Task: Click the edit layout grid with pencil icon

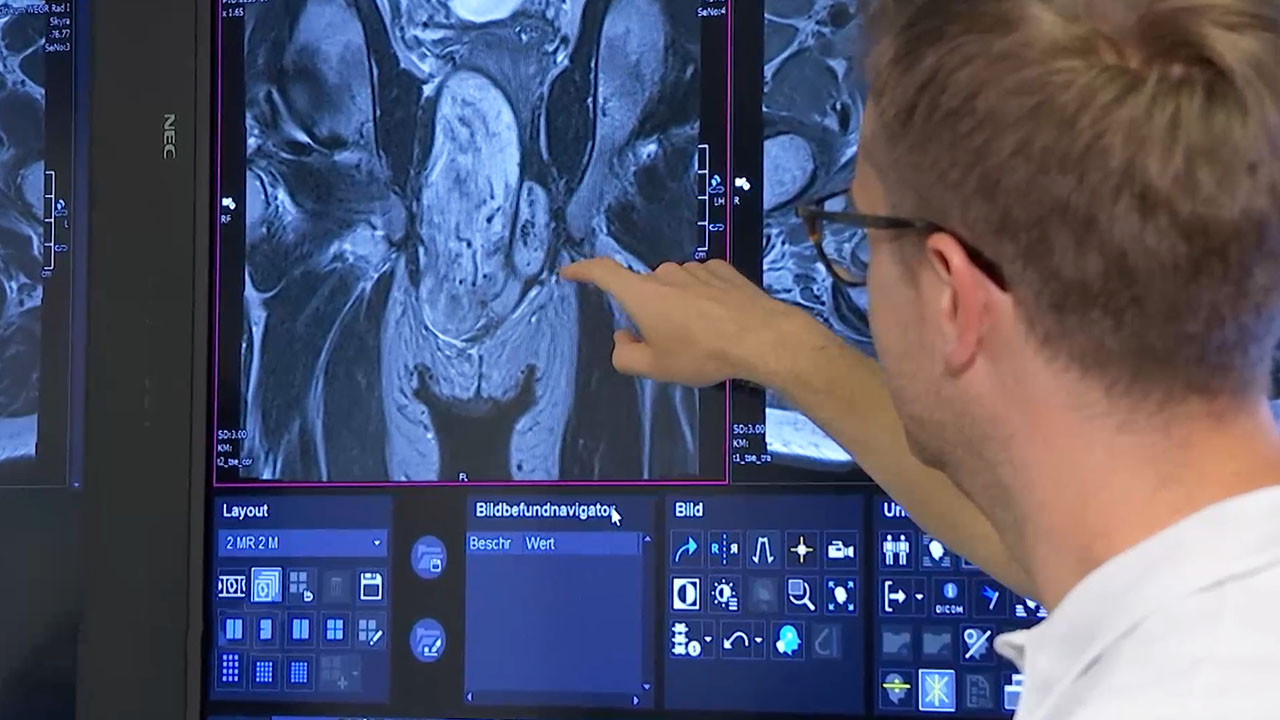Action: (x=370, y=630)
